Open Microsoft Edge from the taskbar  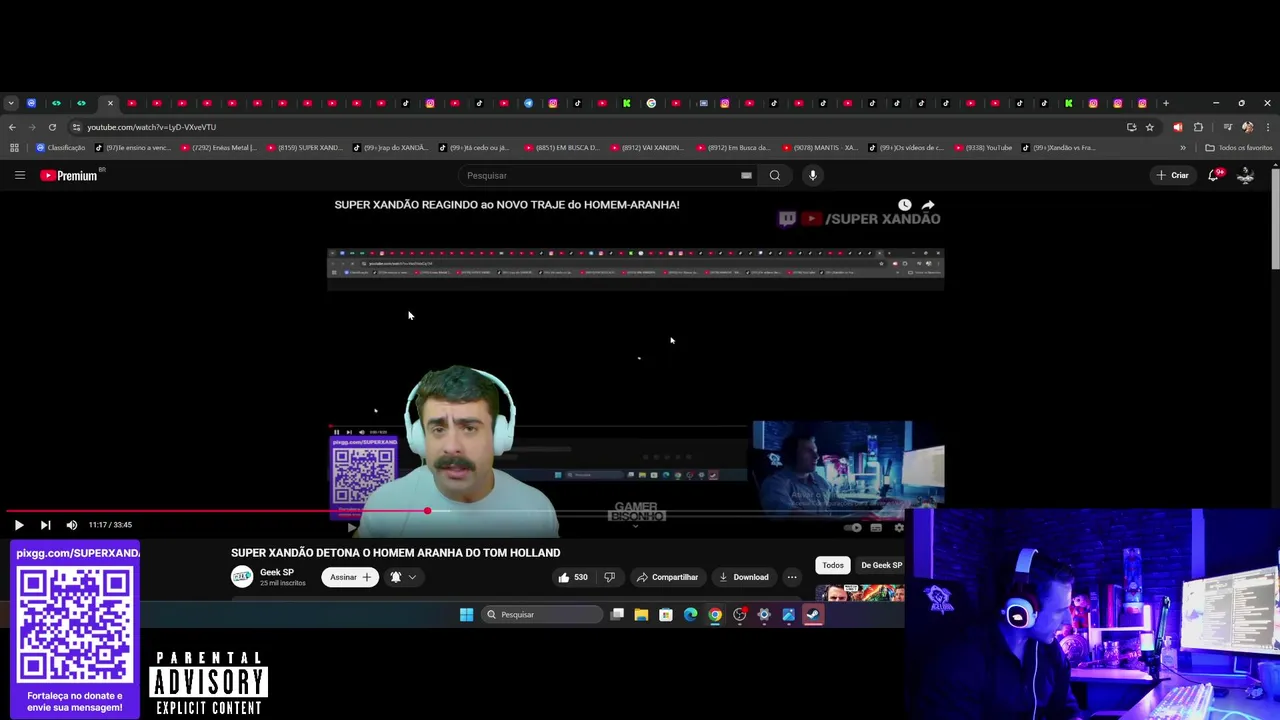[690, 614]
